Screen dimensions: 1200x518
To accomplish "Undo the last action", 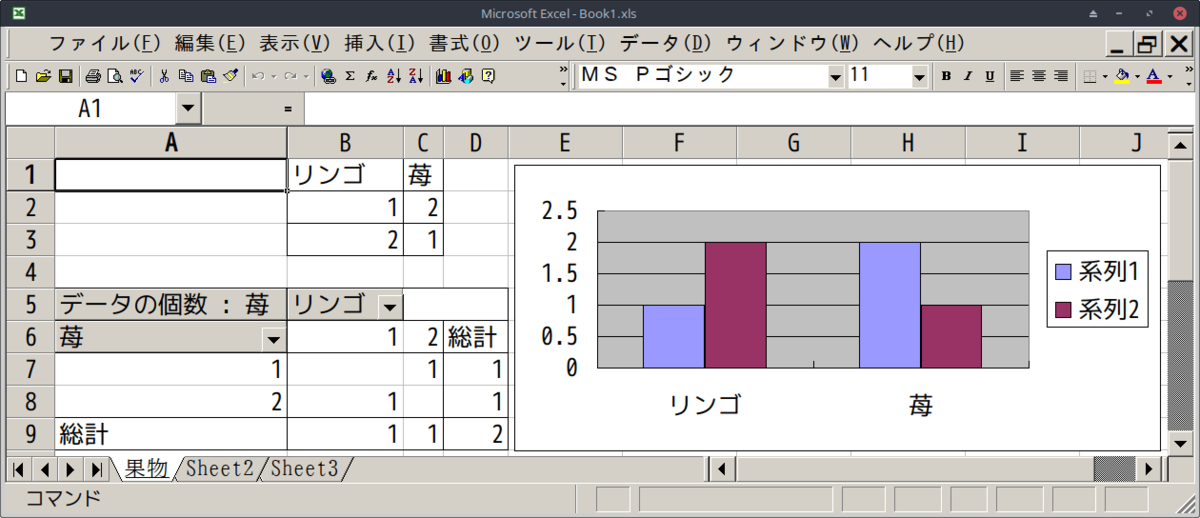I will tap(257, 76).
